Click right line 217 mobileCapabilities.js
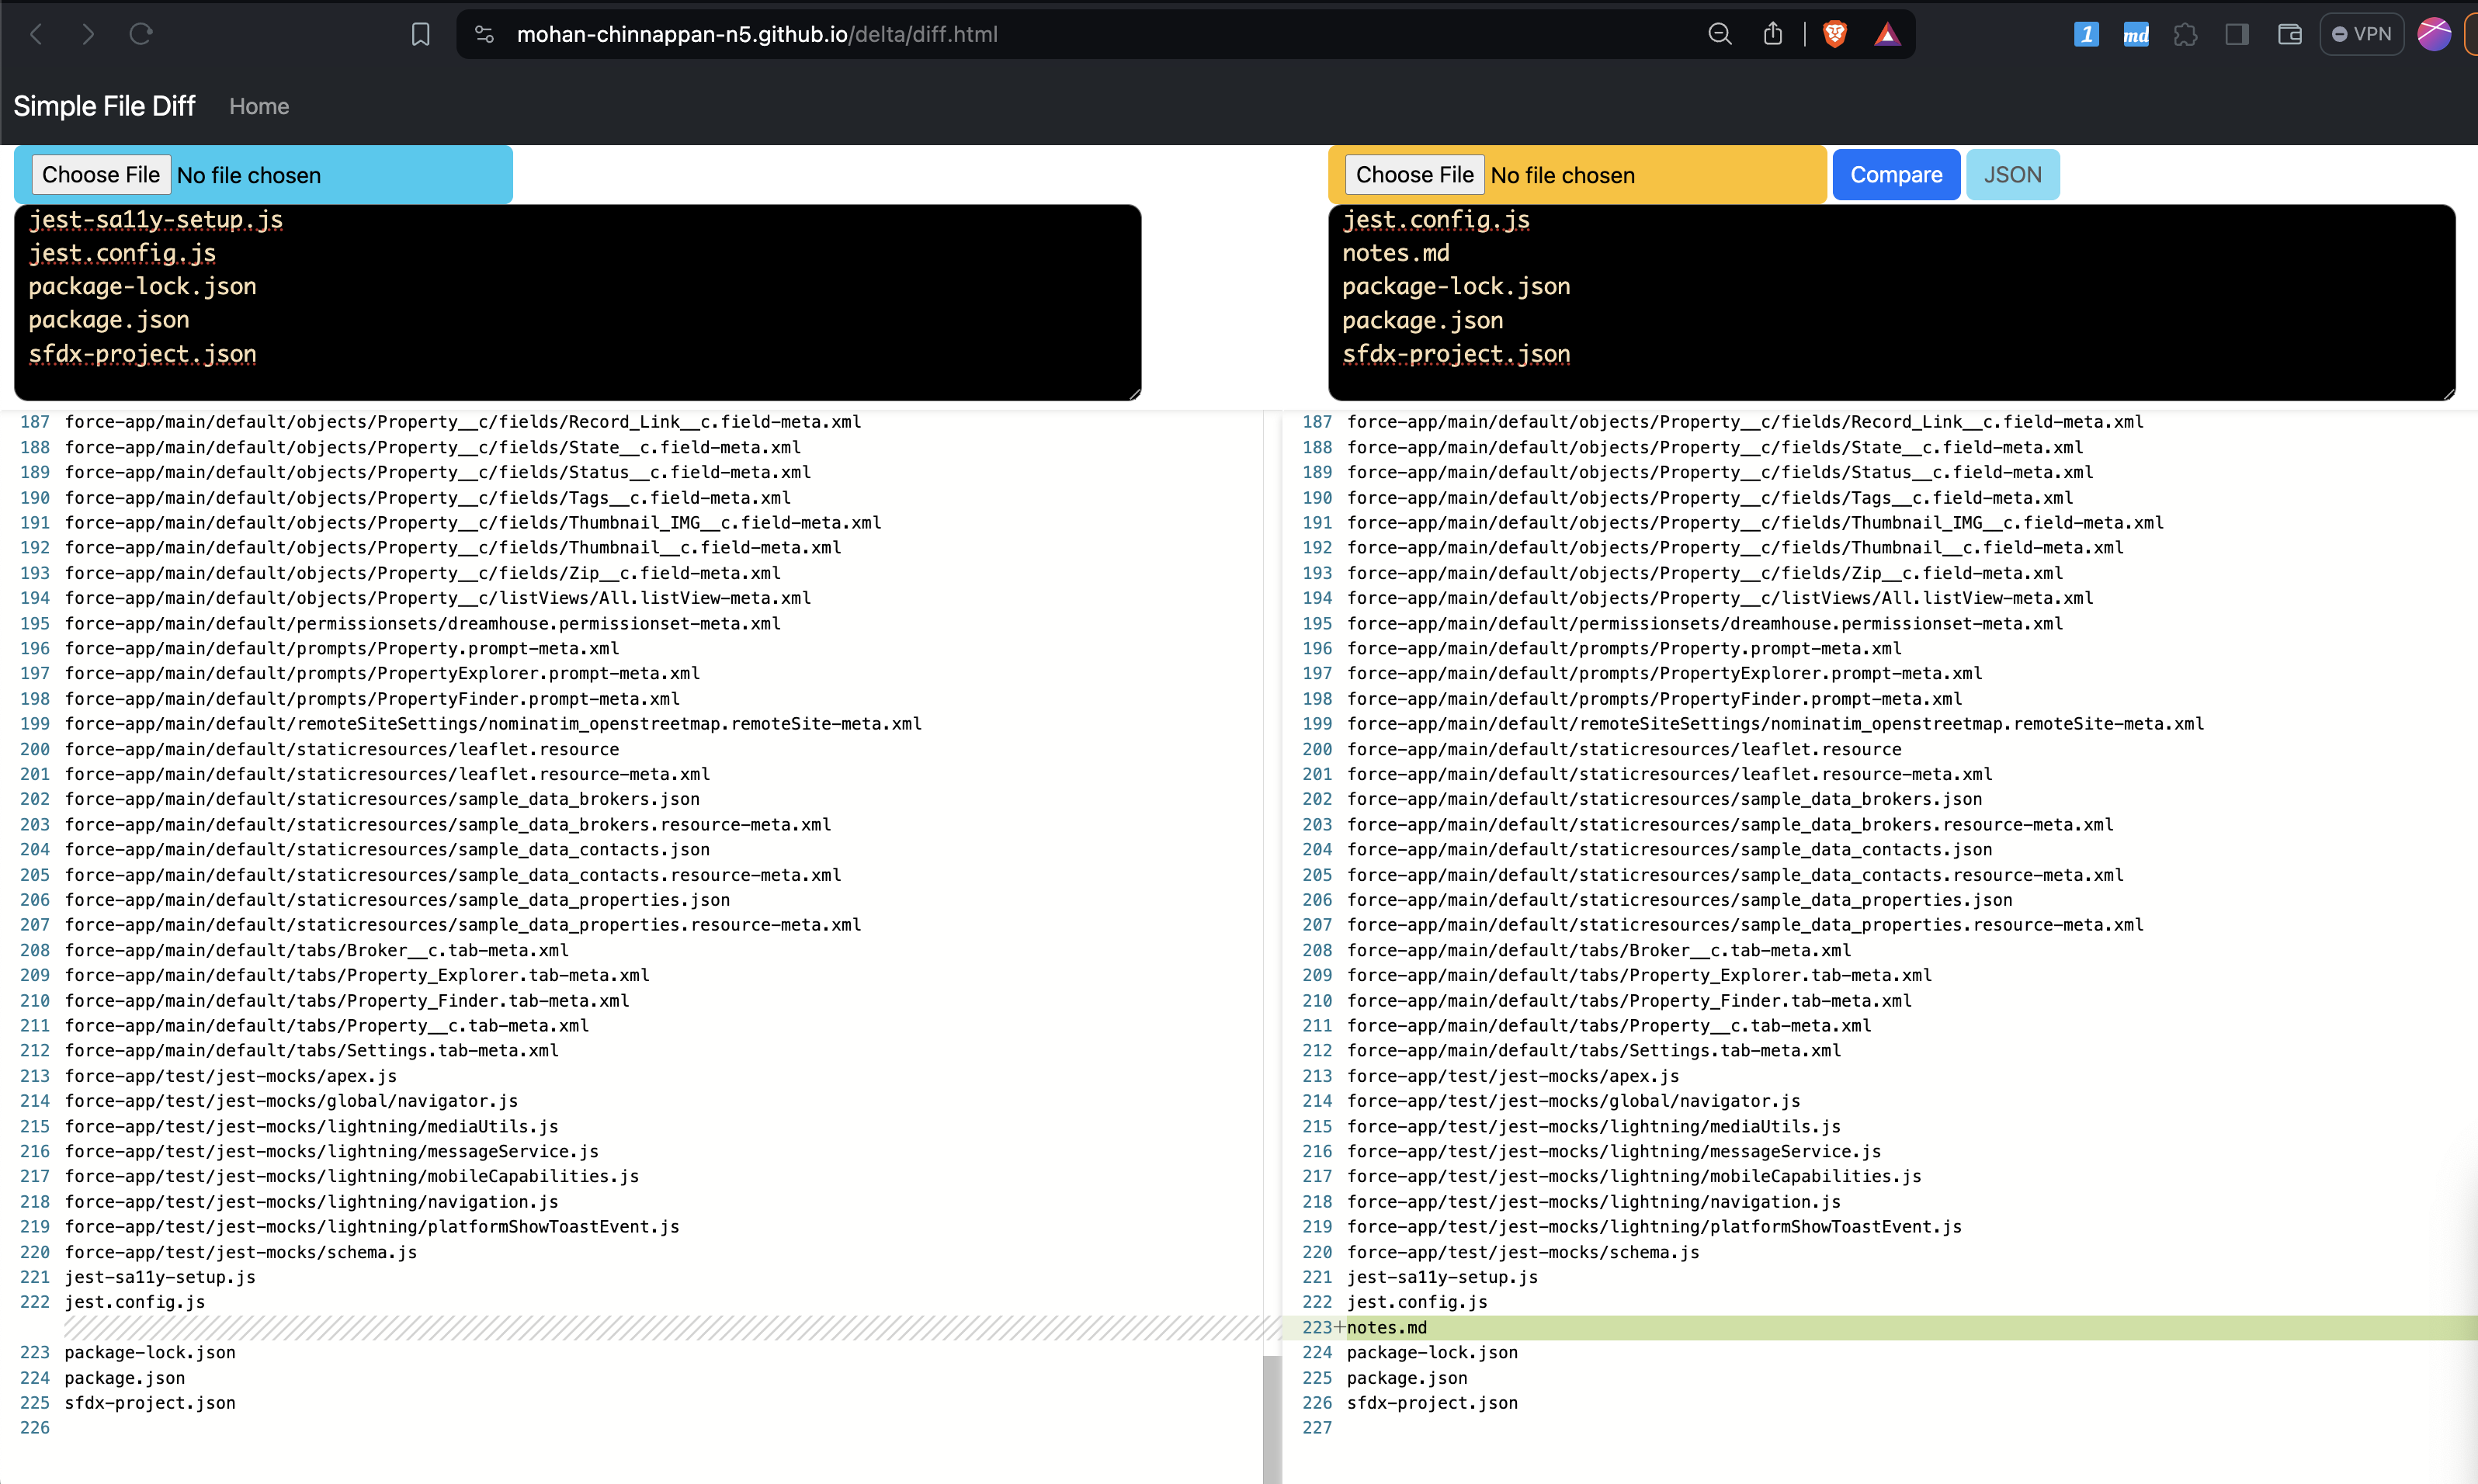 tap(1634, 1176)
